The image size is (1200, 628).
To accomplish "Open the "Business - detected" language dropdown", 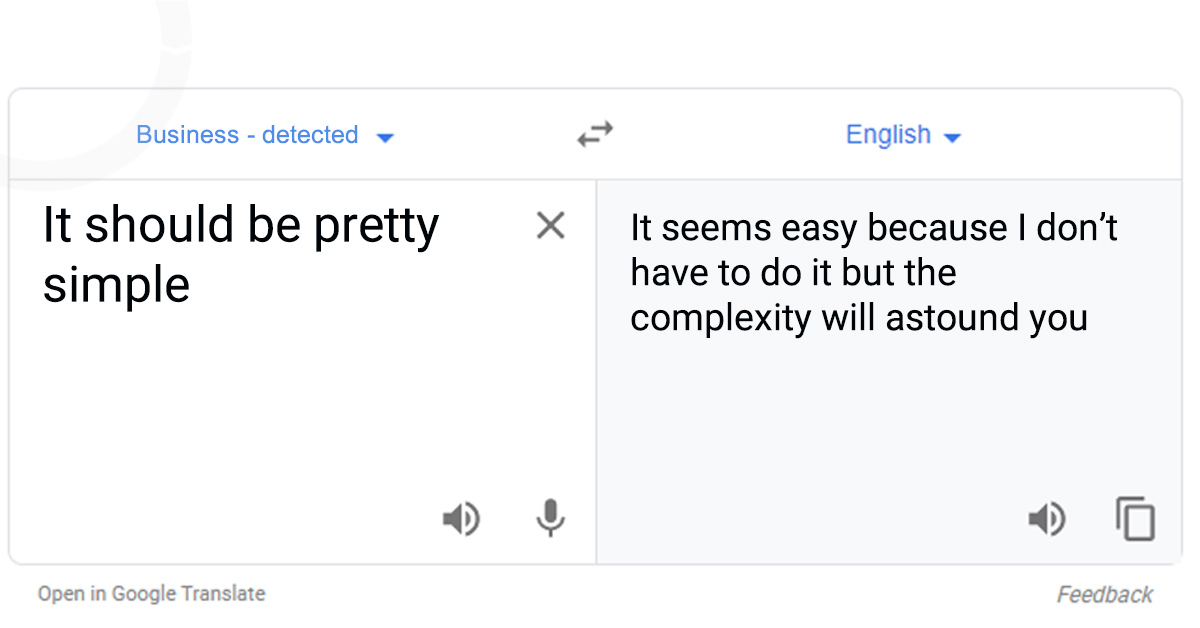I will [x=266, y=134].
